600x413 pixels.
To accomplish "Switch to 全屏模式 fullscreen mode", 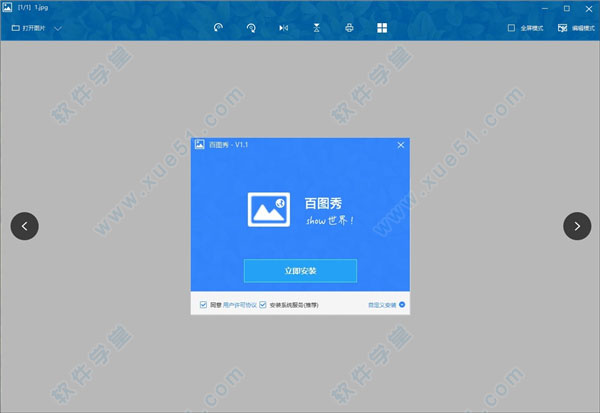I will pos(525,28).
